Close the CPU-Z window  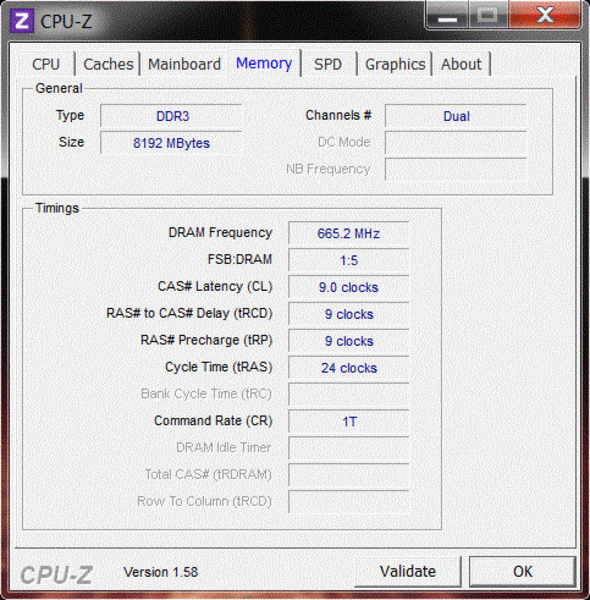pos(545,15)
